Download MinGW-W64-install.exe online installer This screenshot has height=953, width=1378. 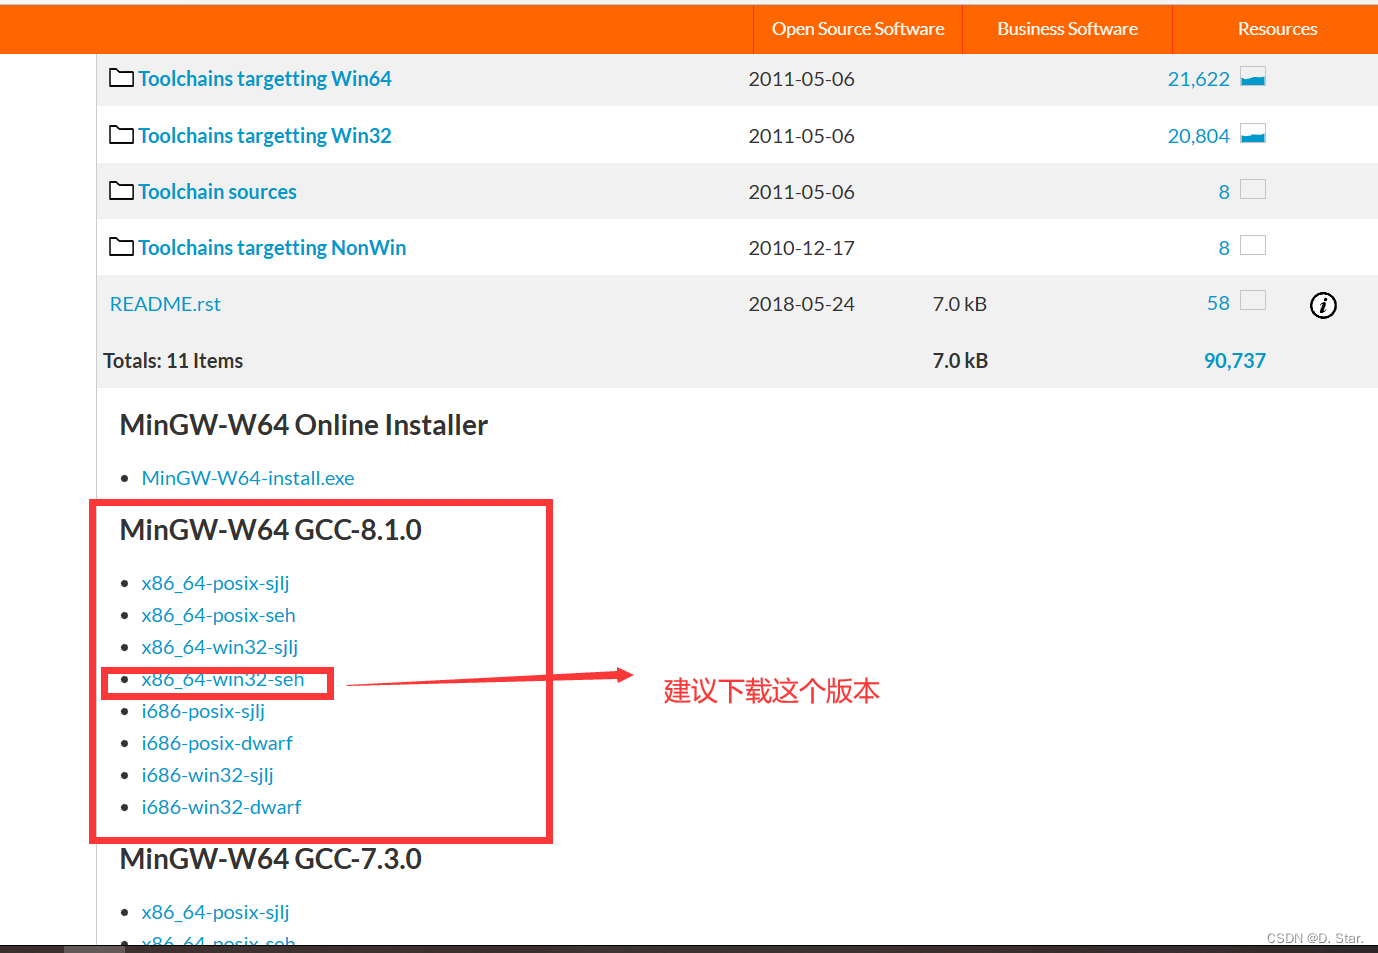pos(248,478)
